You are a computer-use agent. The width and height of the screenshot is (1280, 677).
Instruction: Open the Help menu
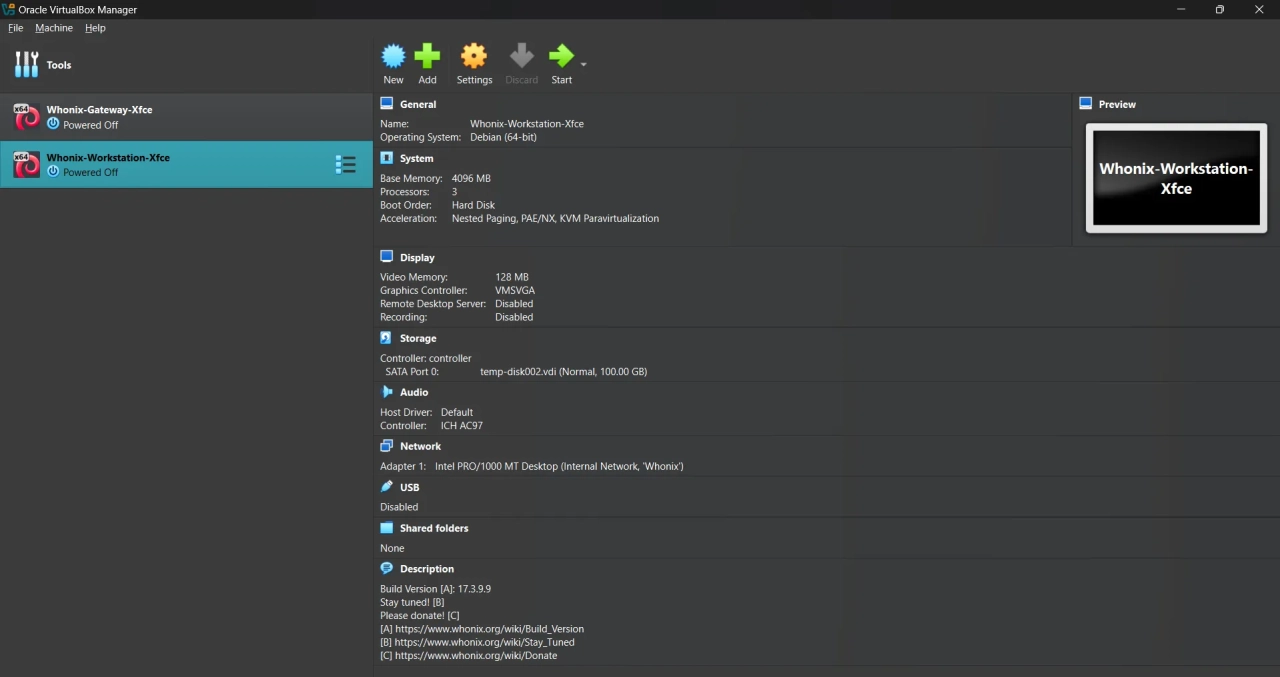point(95,28)
